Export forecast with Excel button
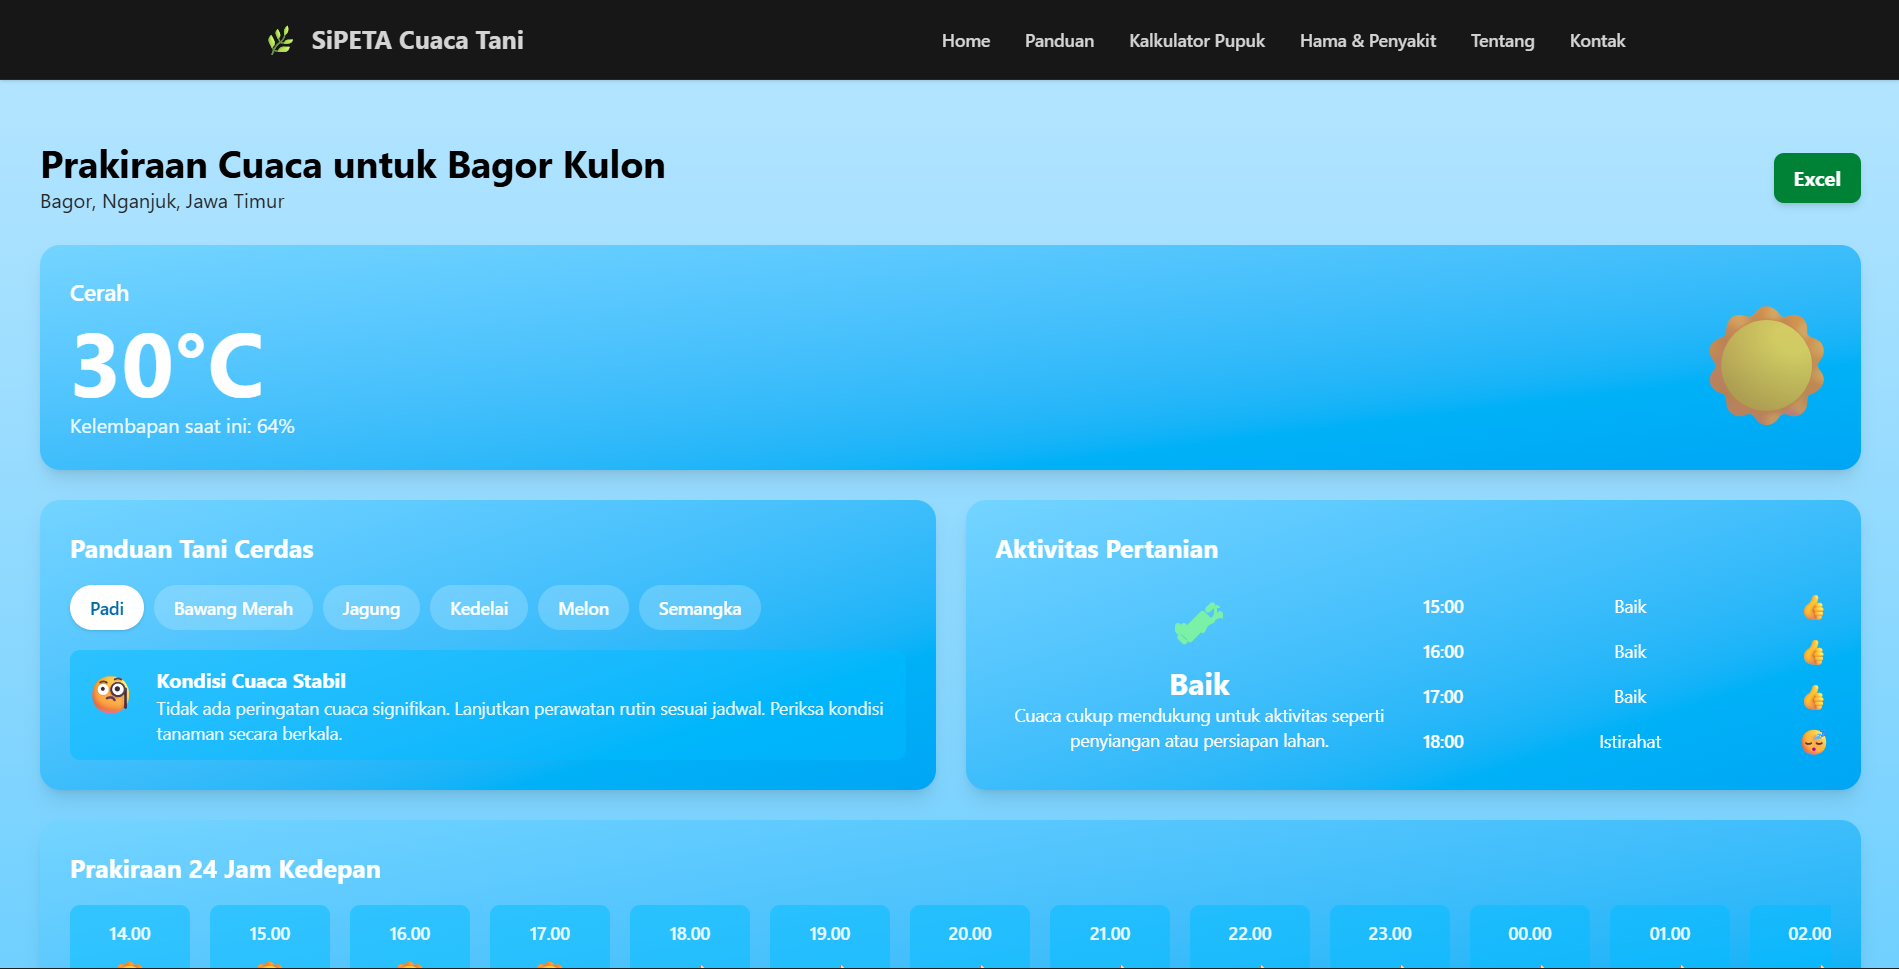The width and height of the screenshot is (1899, 969). pos(1816,179)
